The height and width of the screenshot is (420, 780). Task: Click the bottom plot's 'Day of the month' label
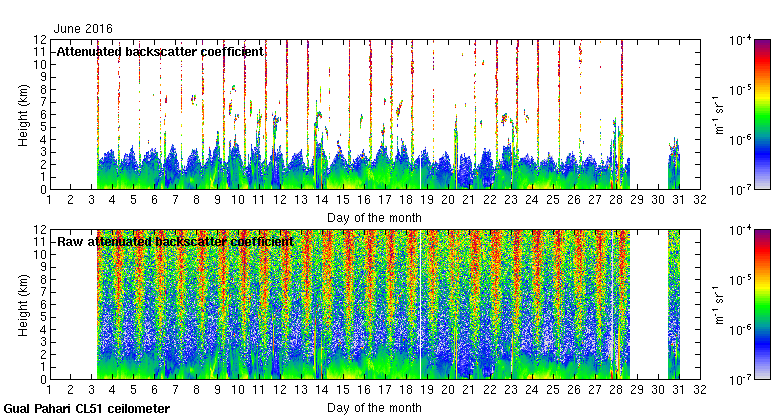click(374, 407)
